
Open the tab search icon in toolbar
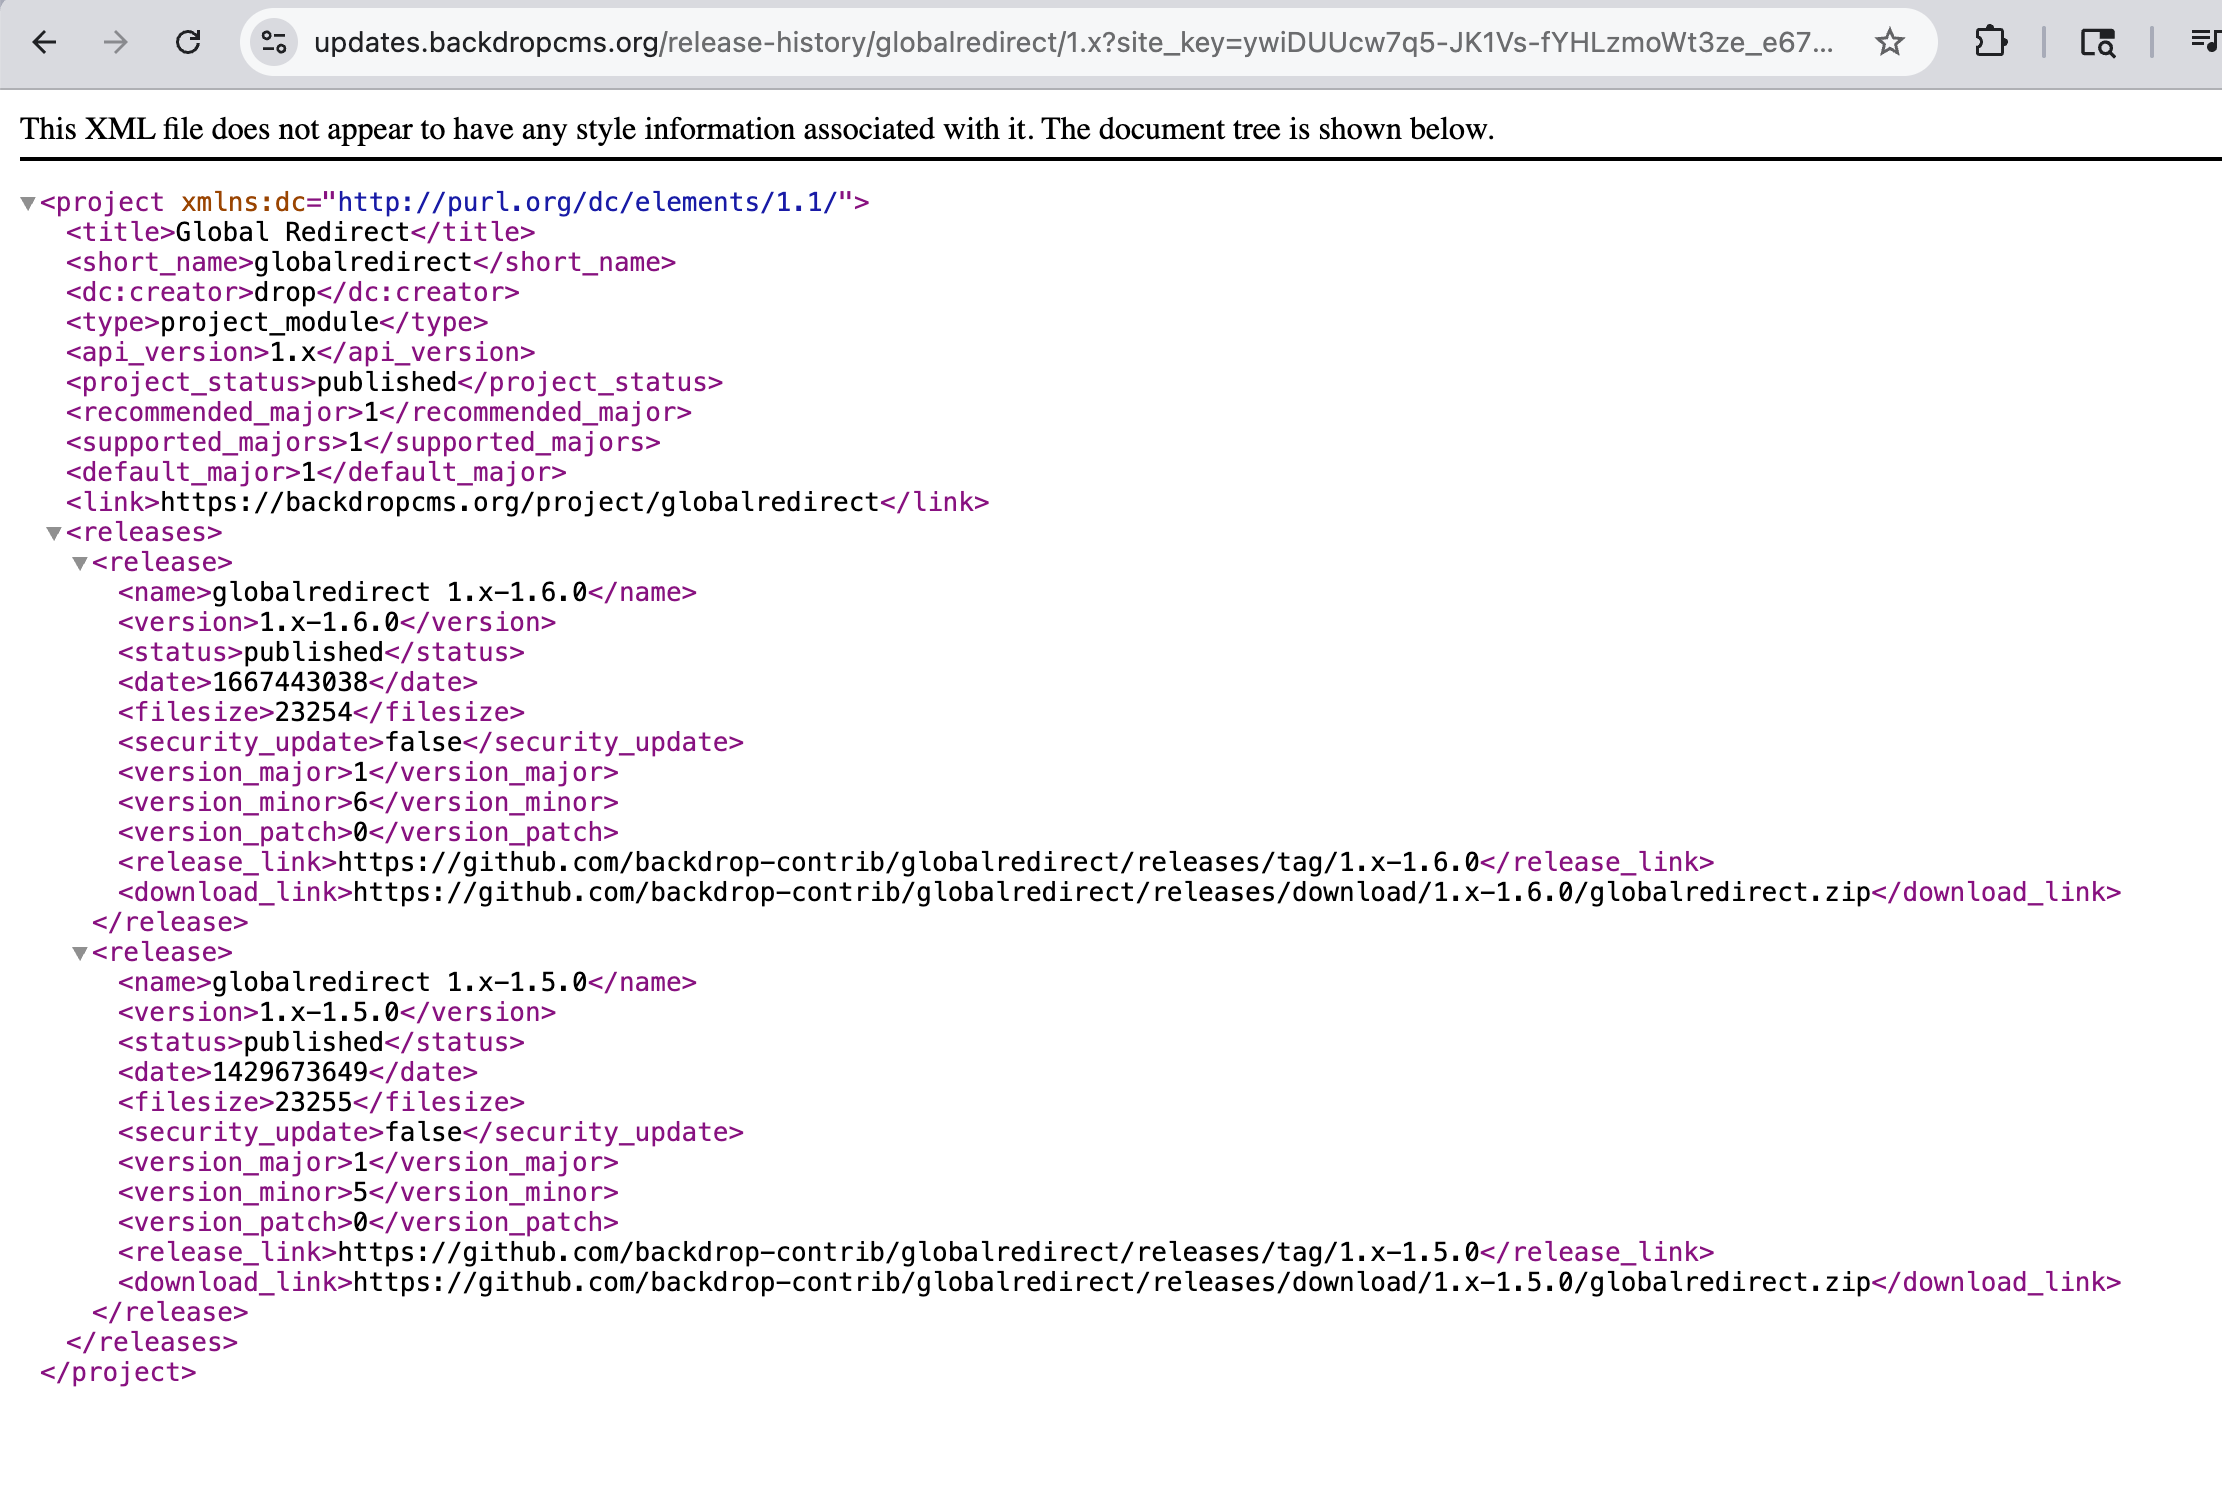pyautogui.click(x=2098, y=42)
